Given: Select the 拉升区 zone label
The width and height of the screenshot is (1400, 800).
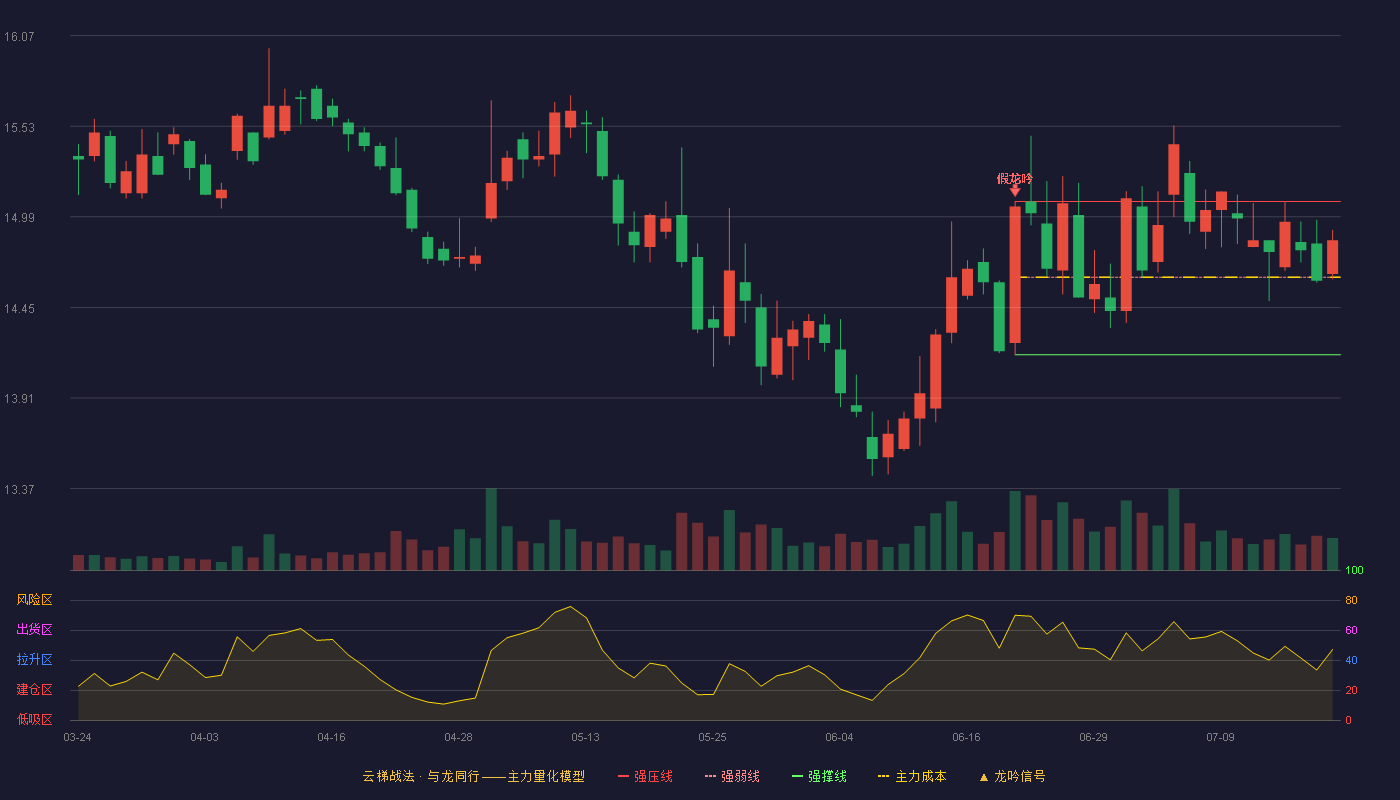Looking at the screenshot, I should [34, 660].
